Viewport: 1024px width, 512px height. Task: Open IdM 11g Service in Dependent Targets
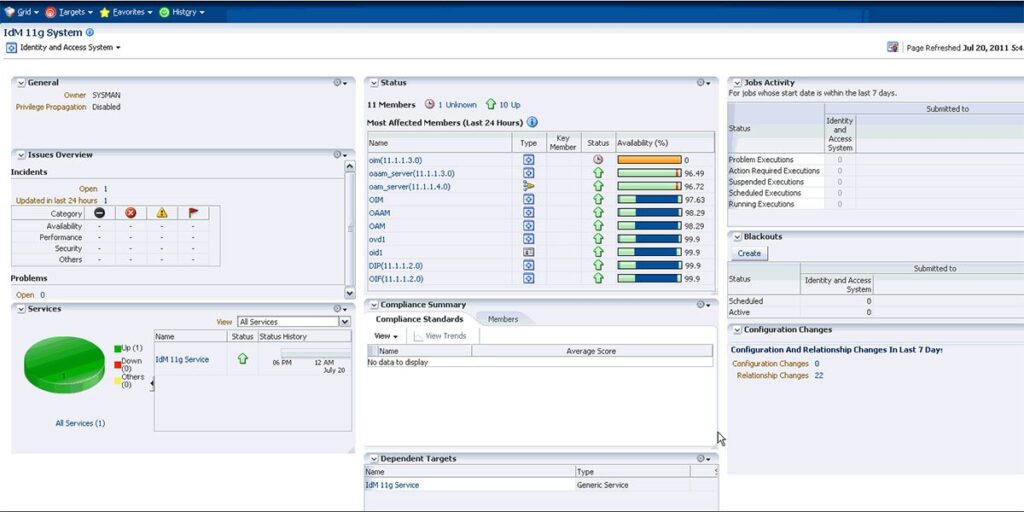click(x=392, y=485)
